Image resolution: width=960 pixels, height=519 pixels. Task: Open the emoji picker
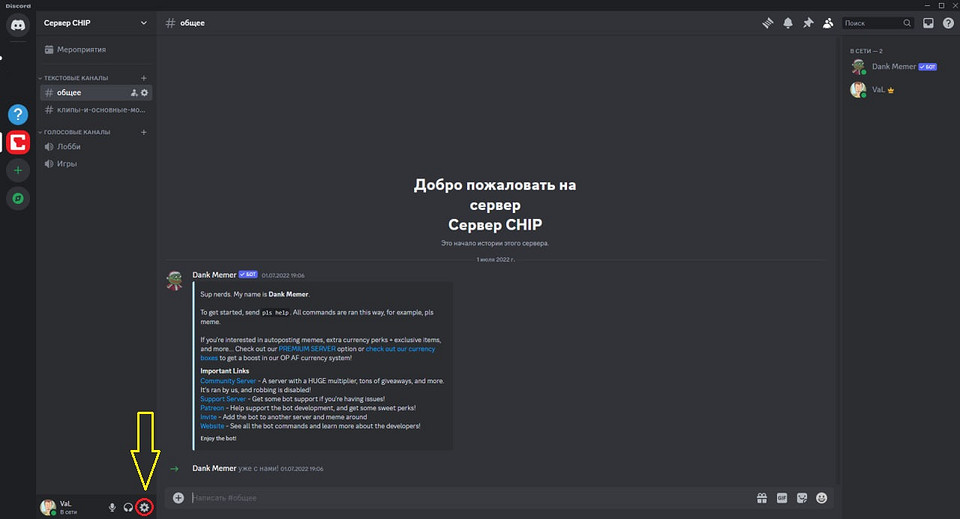[x=821, y=497]
